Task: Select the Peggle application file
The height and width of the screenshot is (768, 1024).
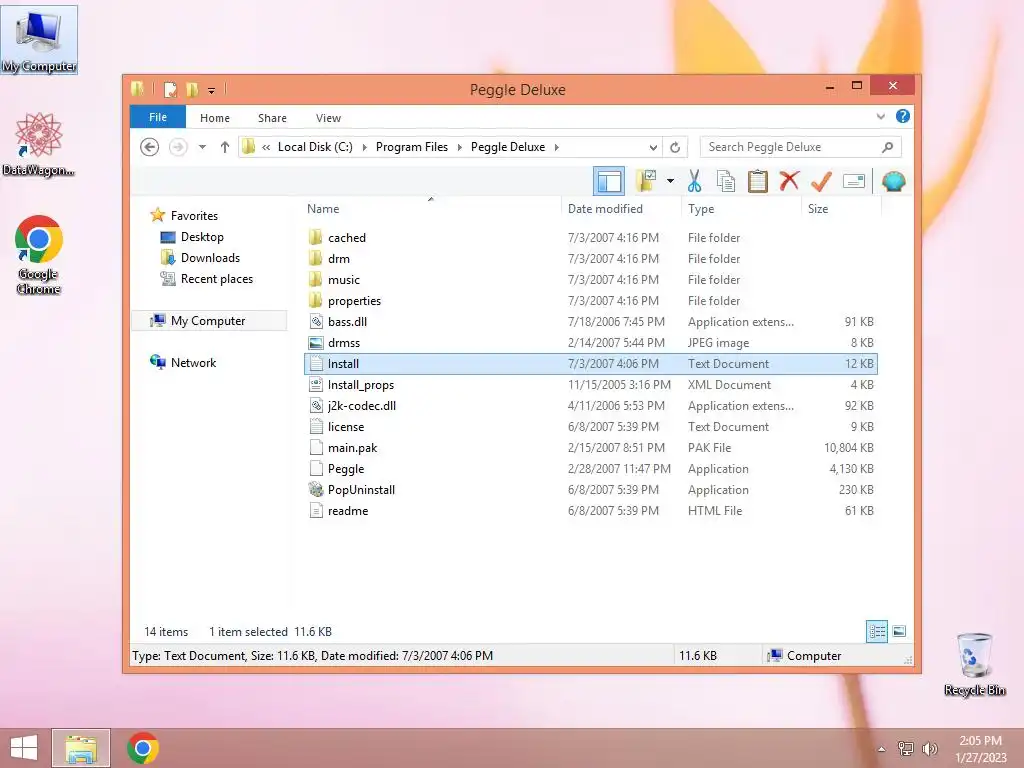Action: [590, 469]
